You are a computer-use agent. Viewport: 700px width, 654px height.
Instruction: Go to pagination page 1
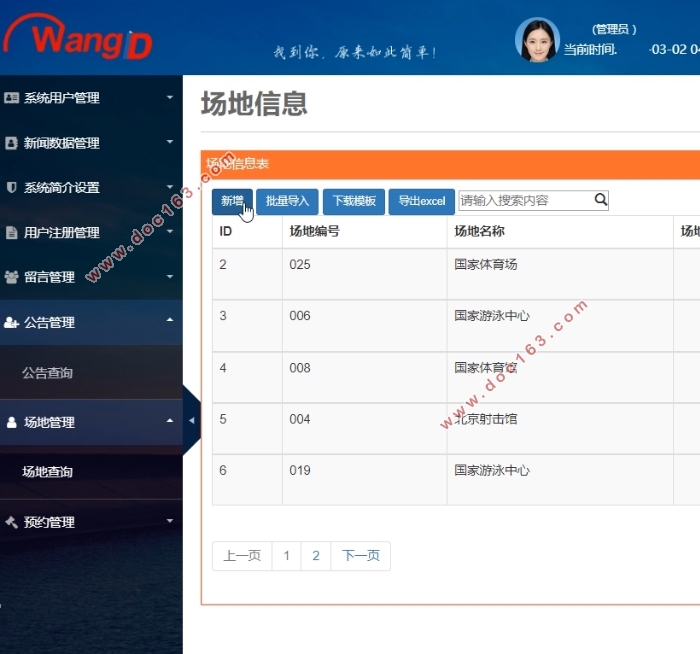click(x=287, y=556)
